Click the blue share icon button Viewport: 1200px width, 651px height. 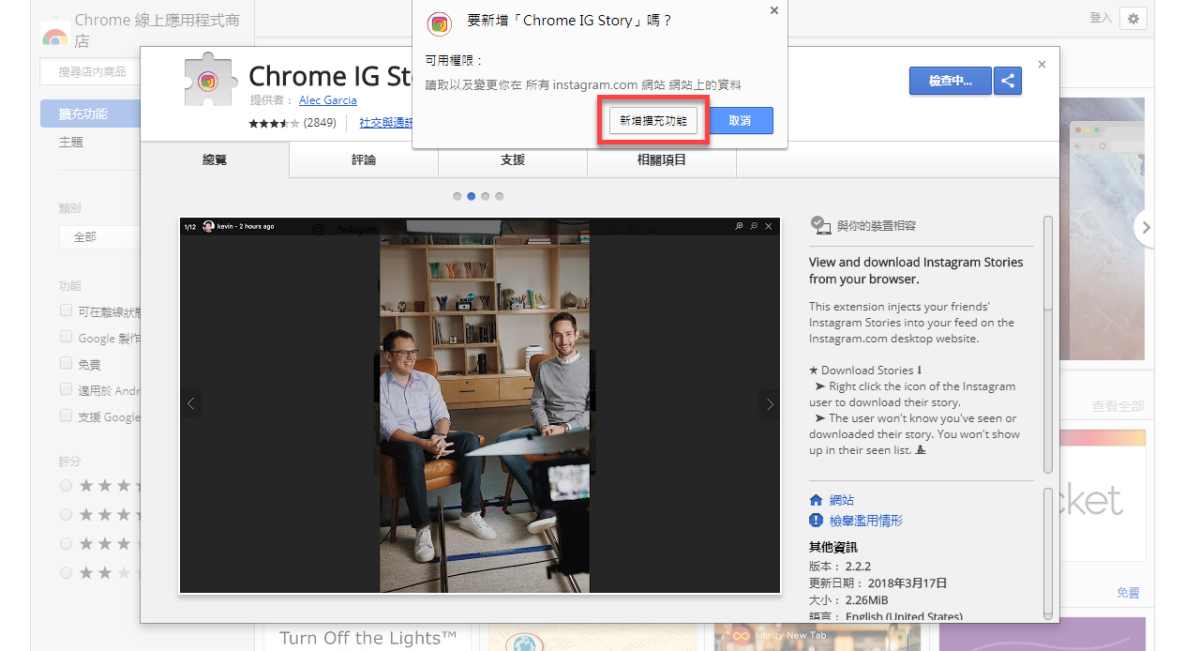tap(1007, 81)
